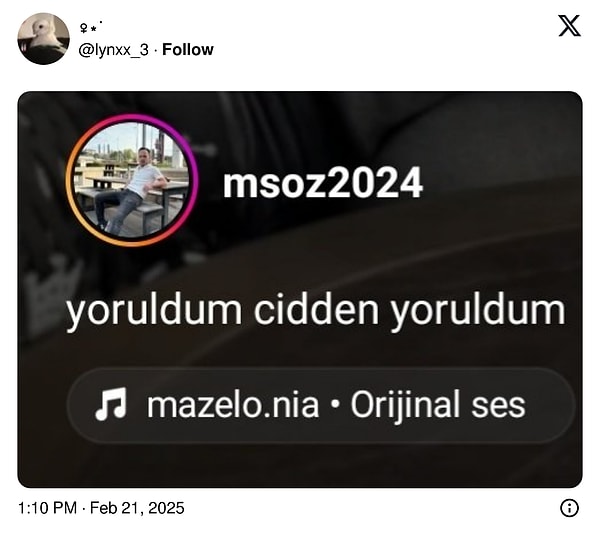Open the pigeon avatar of the tweet author
Image resolution: width=600 pixels, height=538 pixels.
coord(44,39)
